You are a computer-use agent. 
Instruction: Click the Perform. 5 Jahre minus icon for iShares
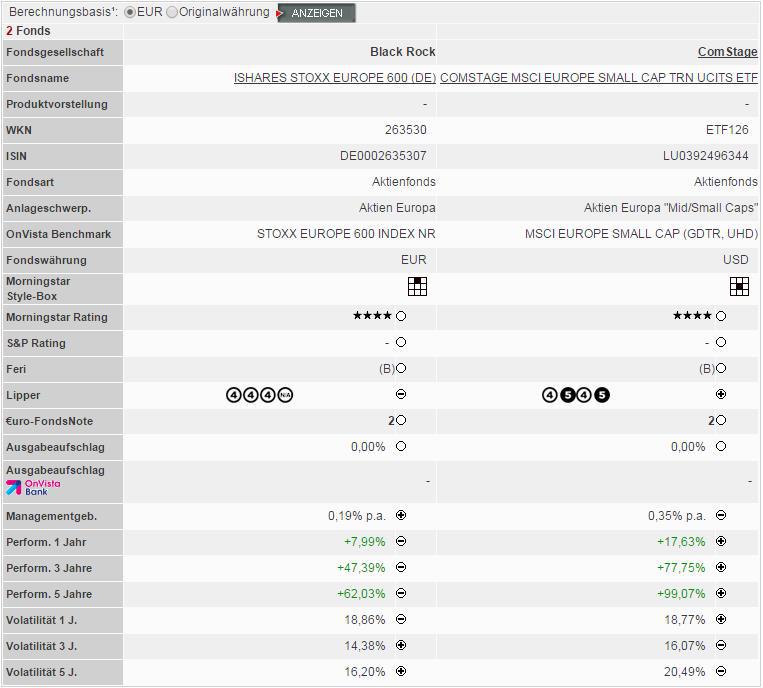coord(401,593)
